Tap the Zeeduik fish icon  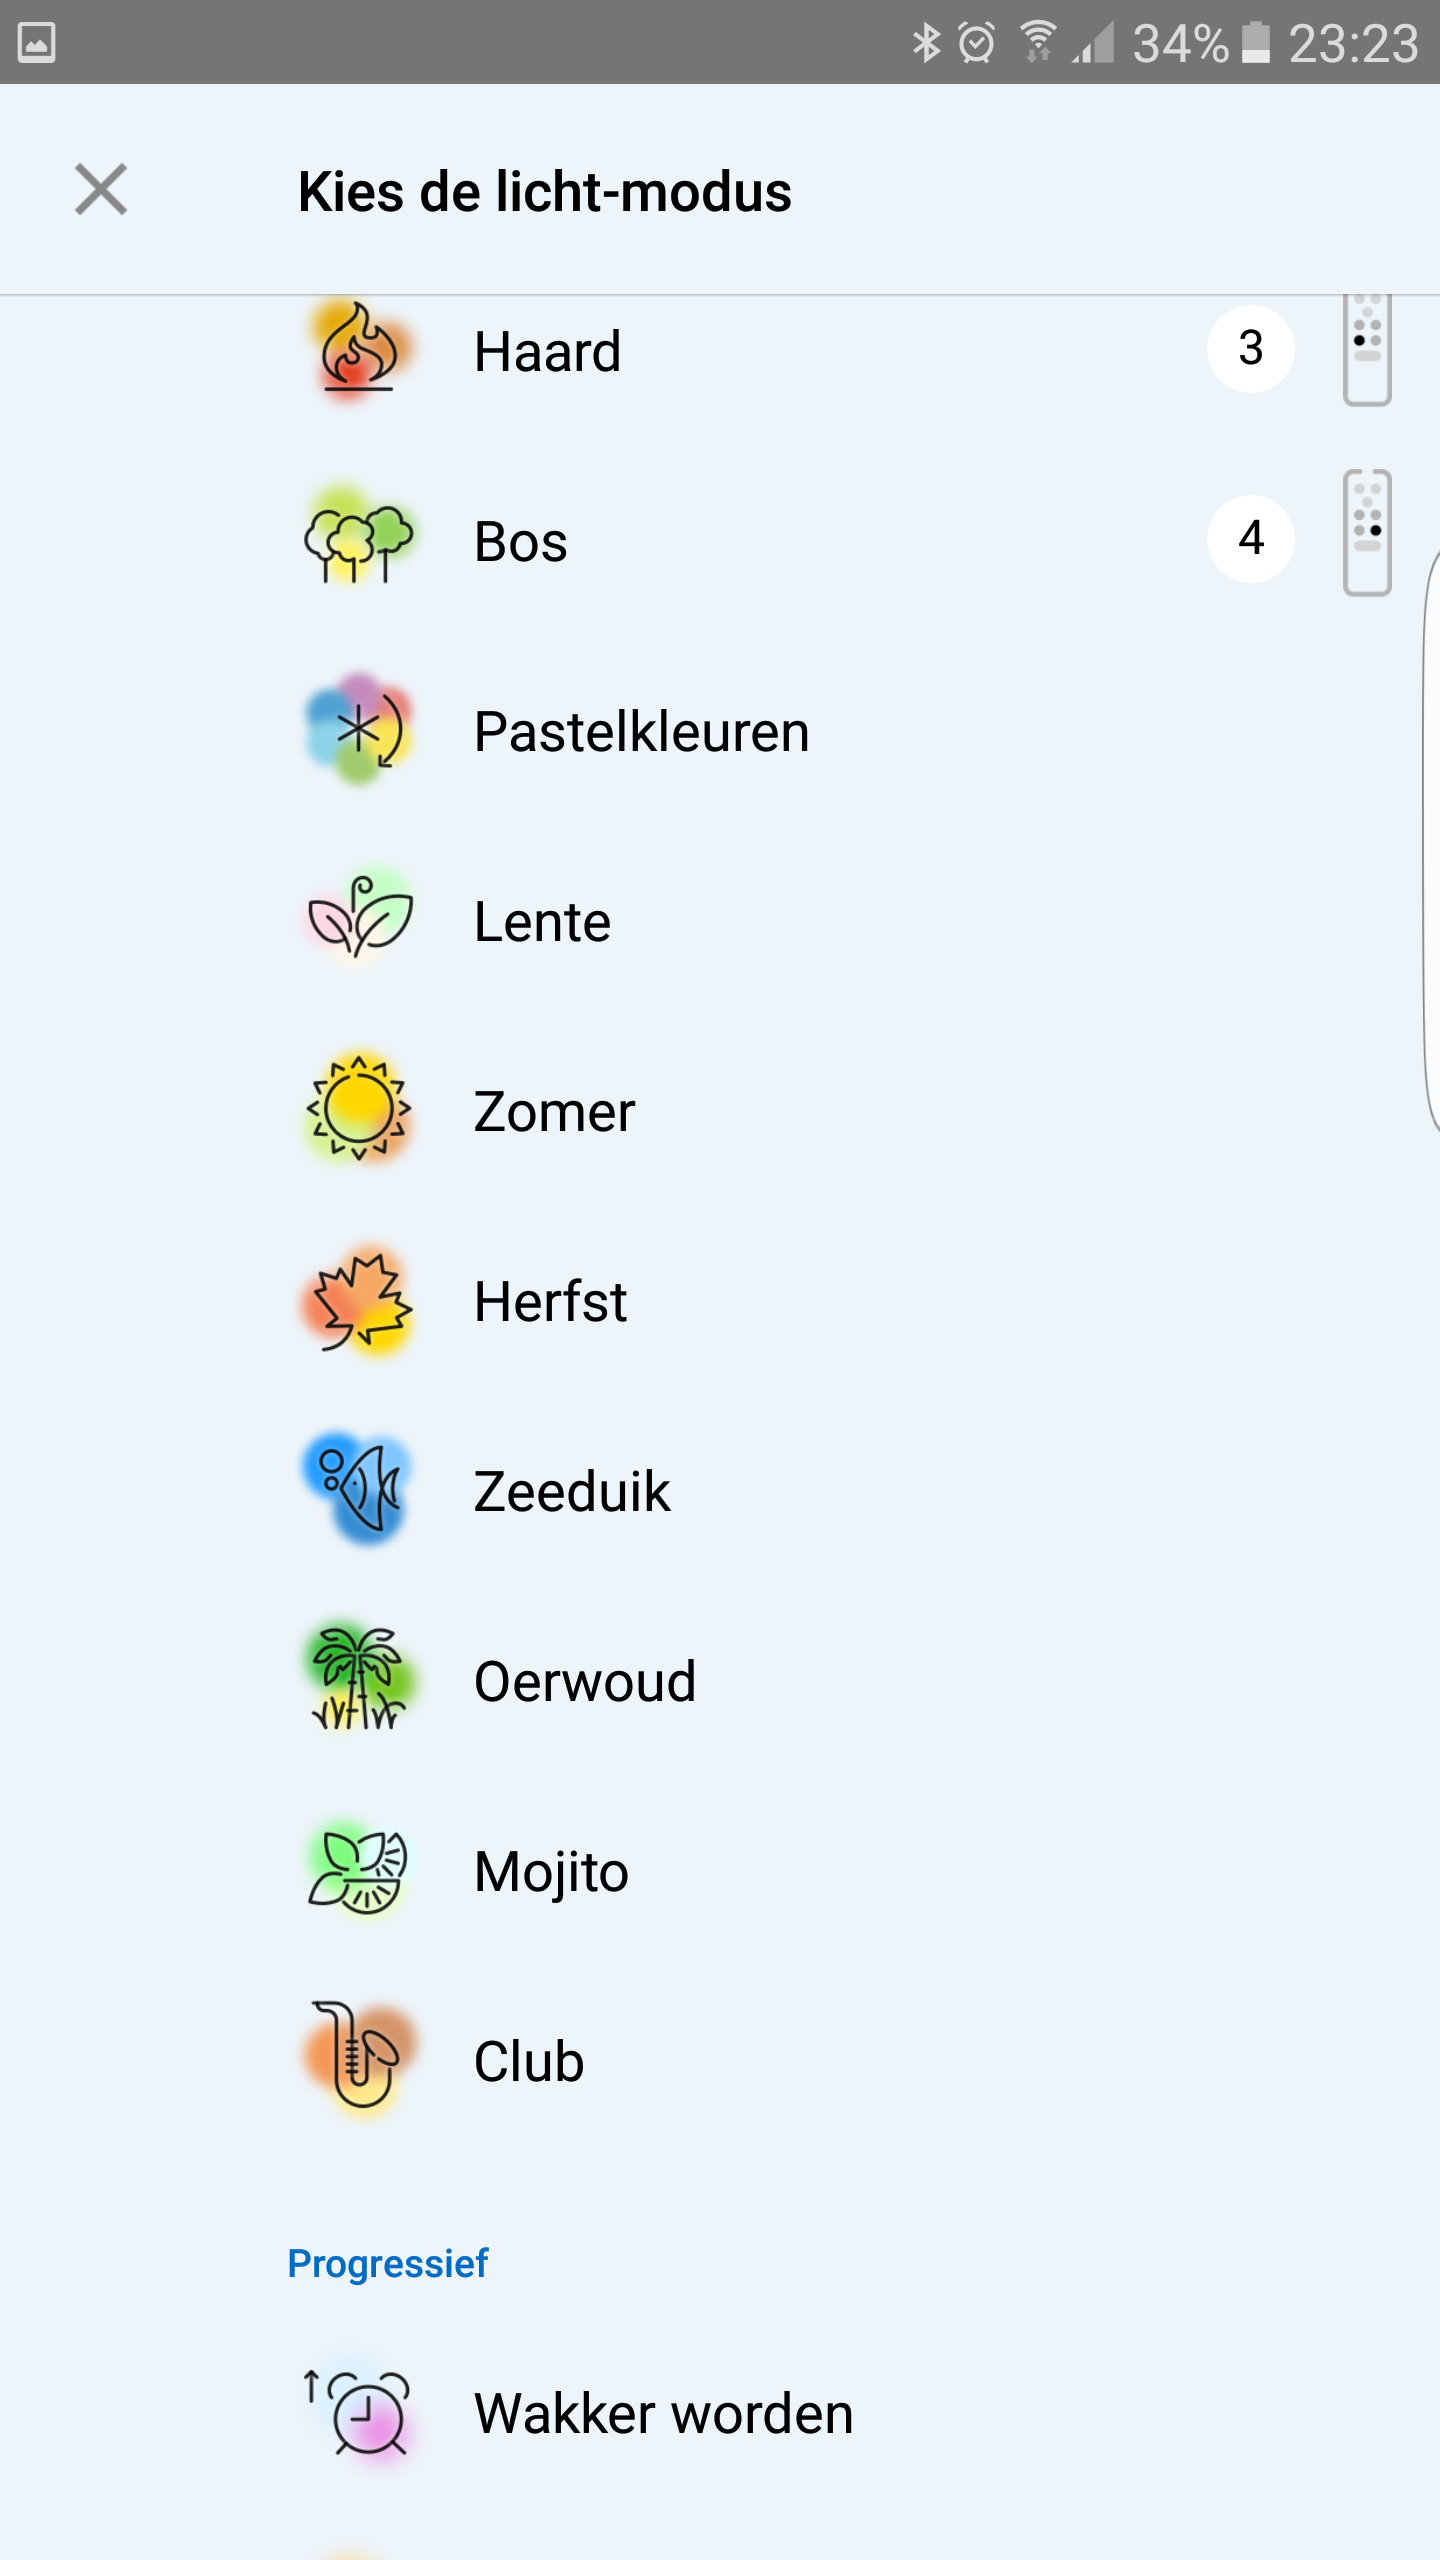click(x=358, y=1489)
